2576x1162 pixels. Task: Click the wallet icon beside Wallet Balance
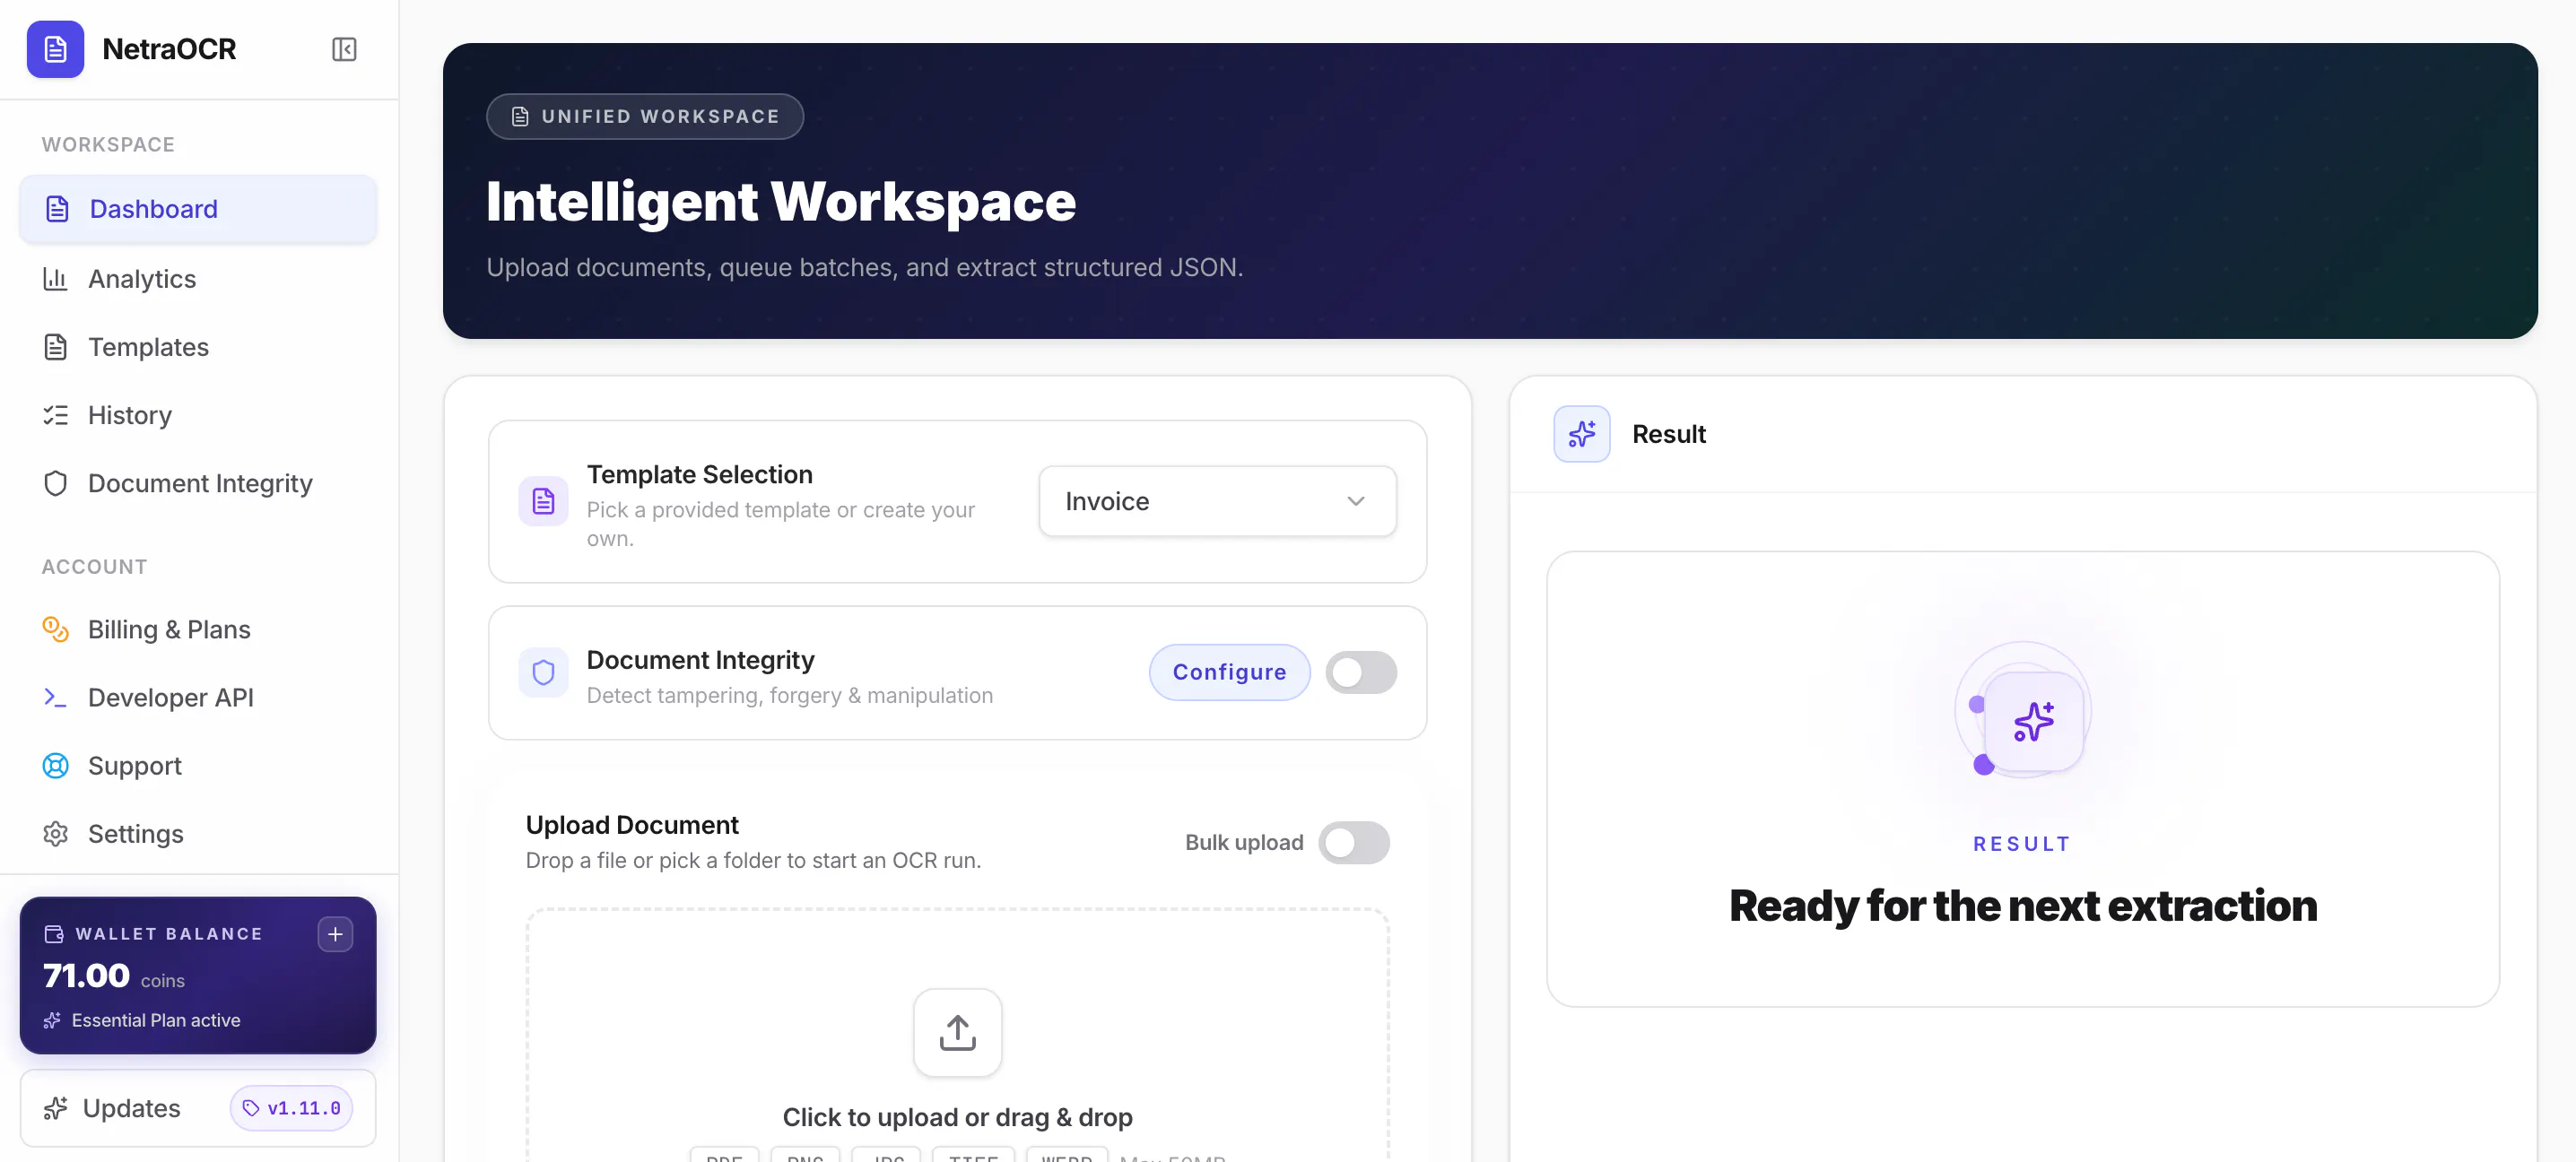point(54,933)
